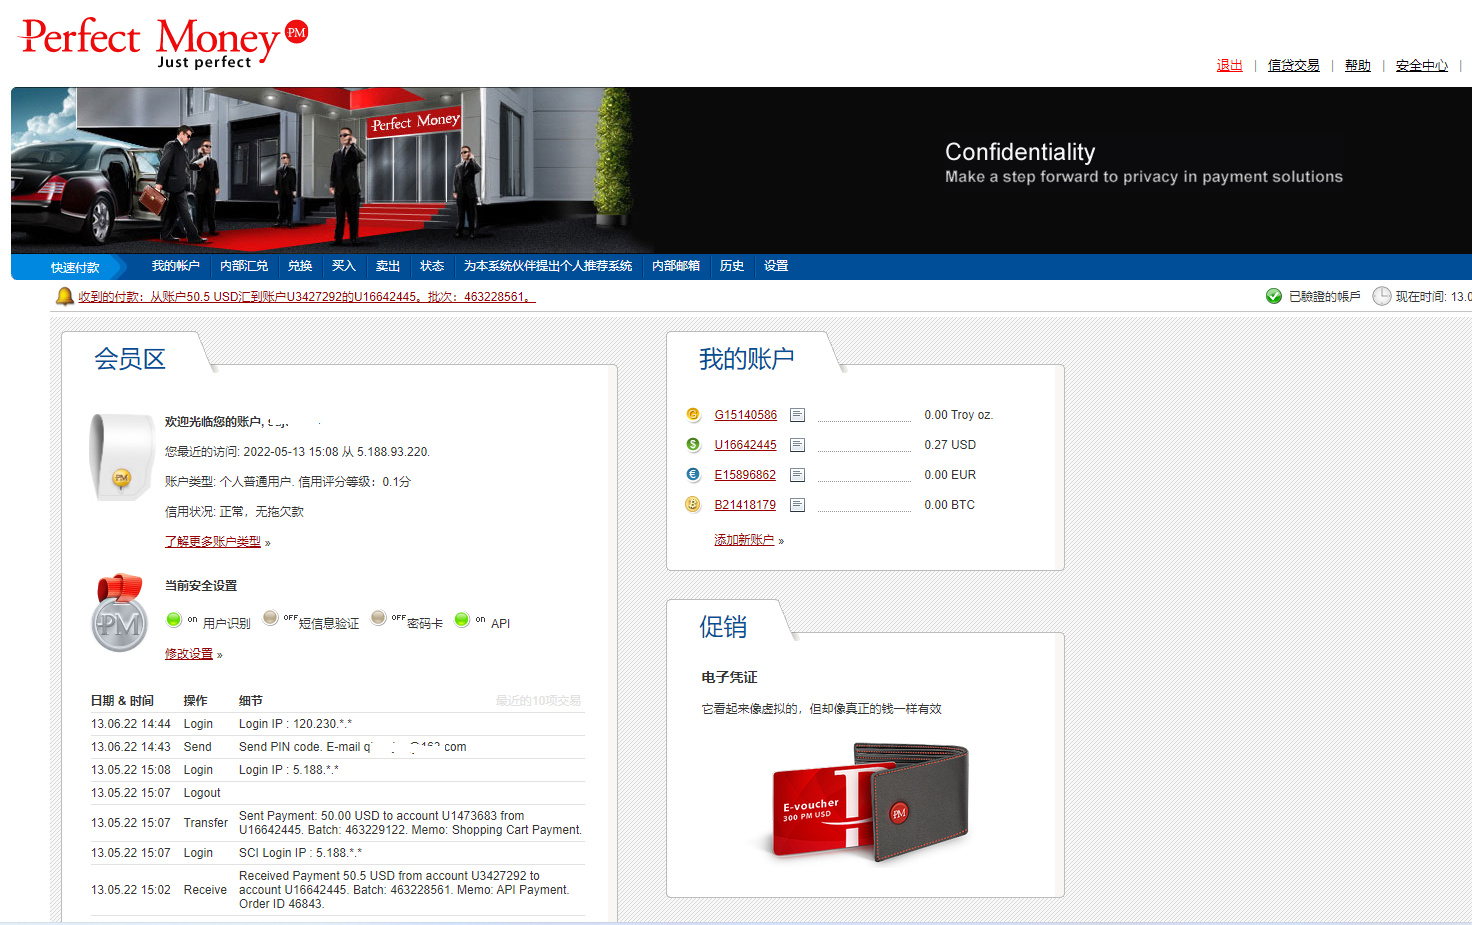This screenshot has height=925, width=1472.
Task: Click the notification bell icon
Action: point(65,296)
